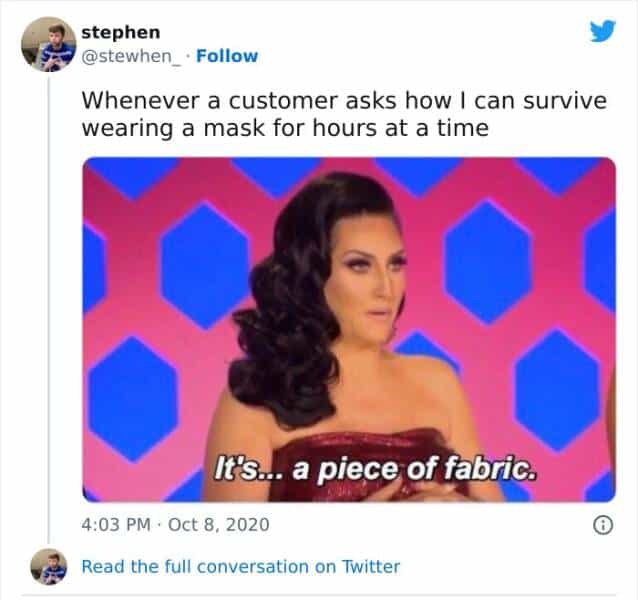Click the tweet text about wearing a mask
Screen dimensions: 638x600
344,114
